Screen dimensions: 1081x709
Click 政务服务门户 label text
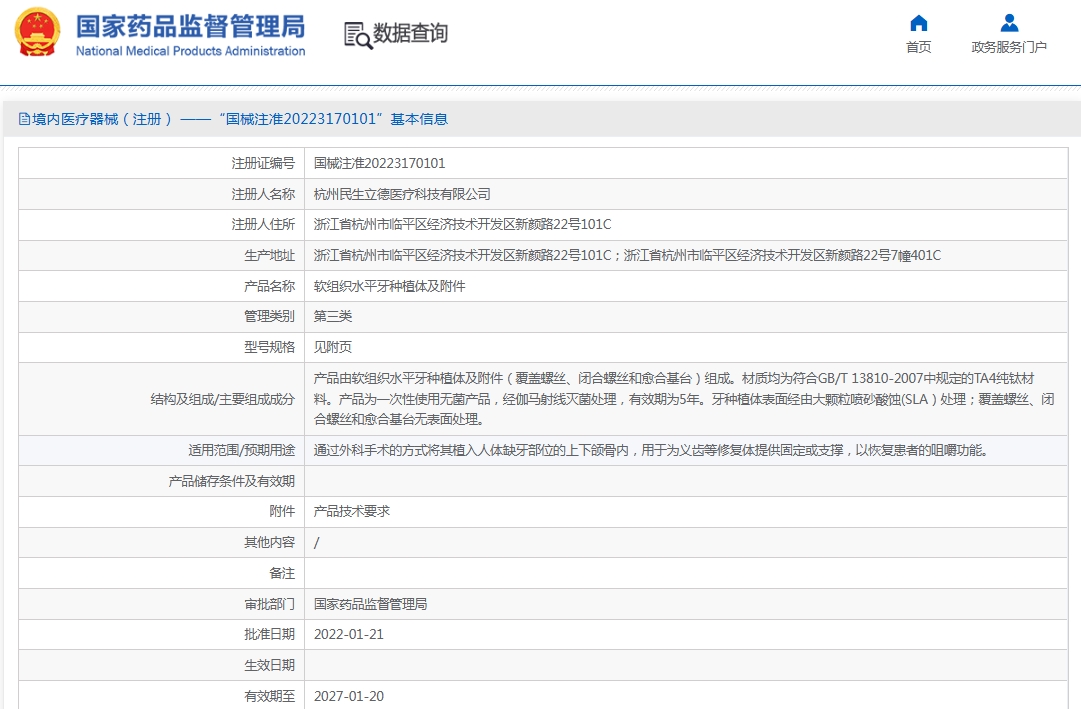coord(1009,47)
